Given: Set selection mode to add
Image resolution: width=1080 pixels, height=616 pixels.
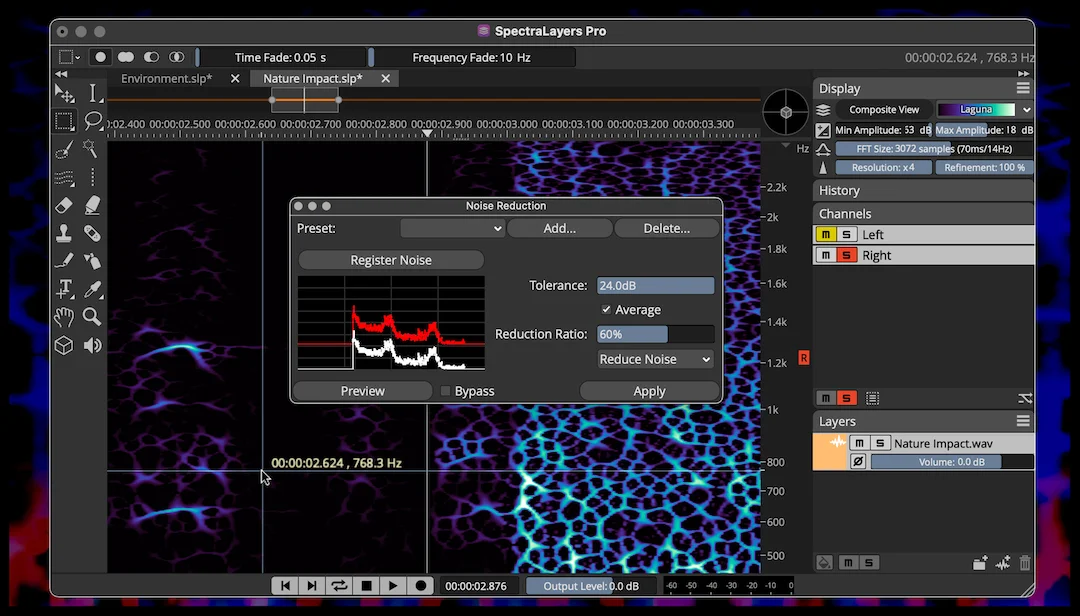Looking at the screenshot, I should tap(126, 57).
